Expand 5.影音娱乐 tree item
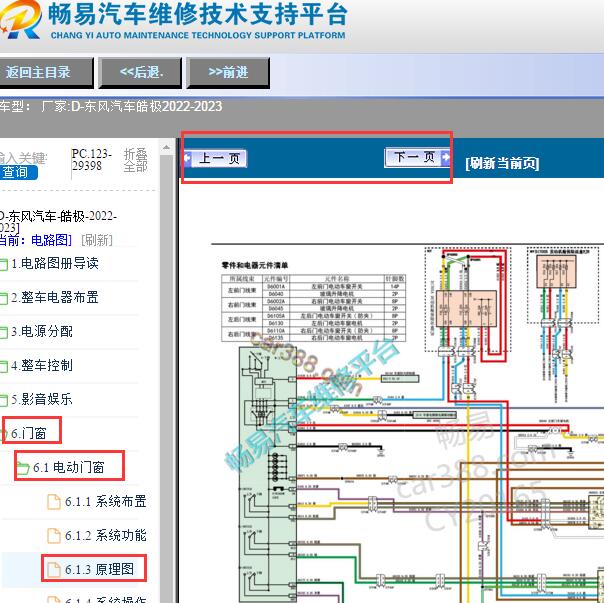This screenshot has width=604, height=603. 42,399
